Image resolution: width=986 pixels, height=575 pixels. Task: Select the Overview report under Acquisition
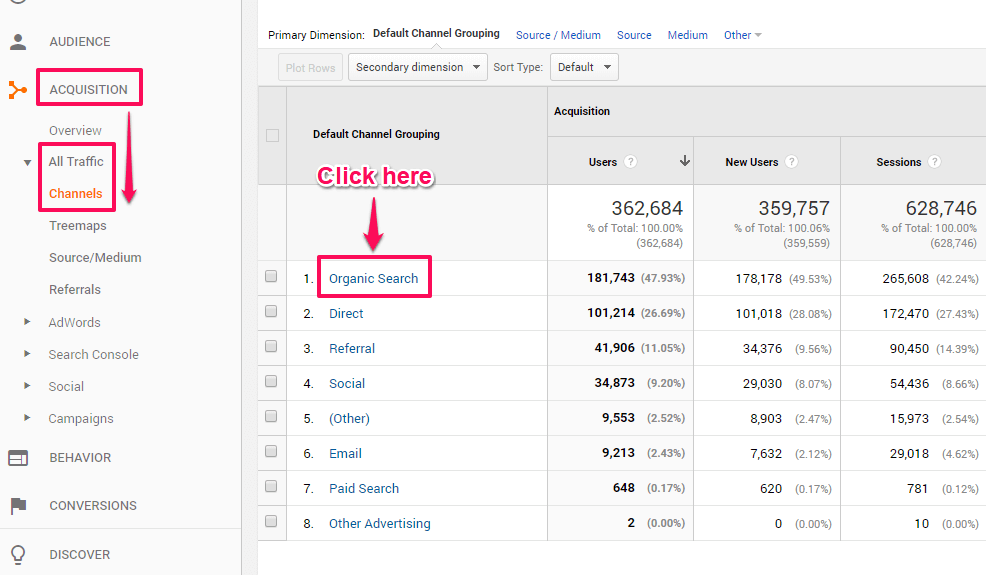tap(75, 131)
